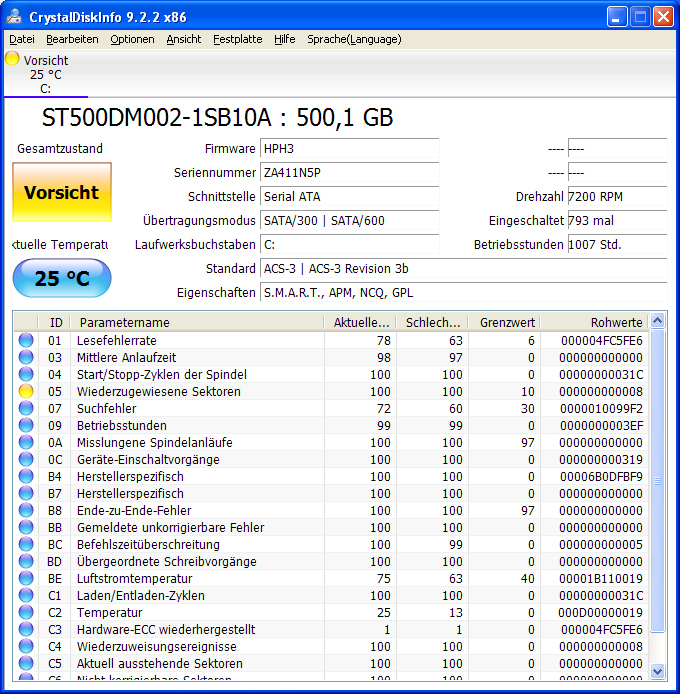The width and height of the screenshot is (680, 694).
Task: Click the status icon for Start/Stopp-Zyklen der Spindel
Action: tap(26, 374)
